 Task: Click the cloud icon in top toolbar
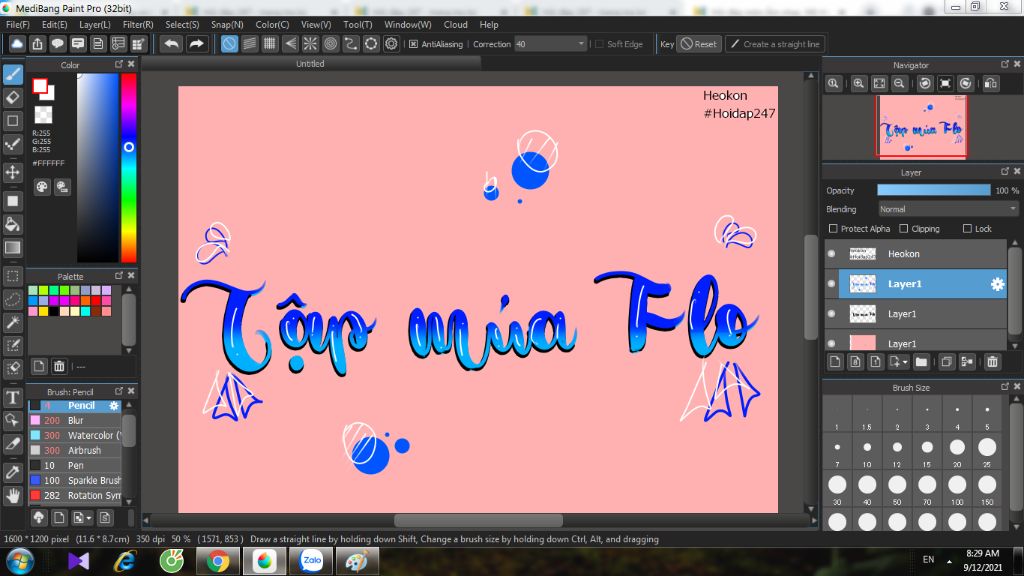point(17,44)
